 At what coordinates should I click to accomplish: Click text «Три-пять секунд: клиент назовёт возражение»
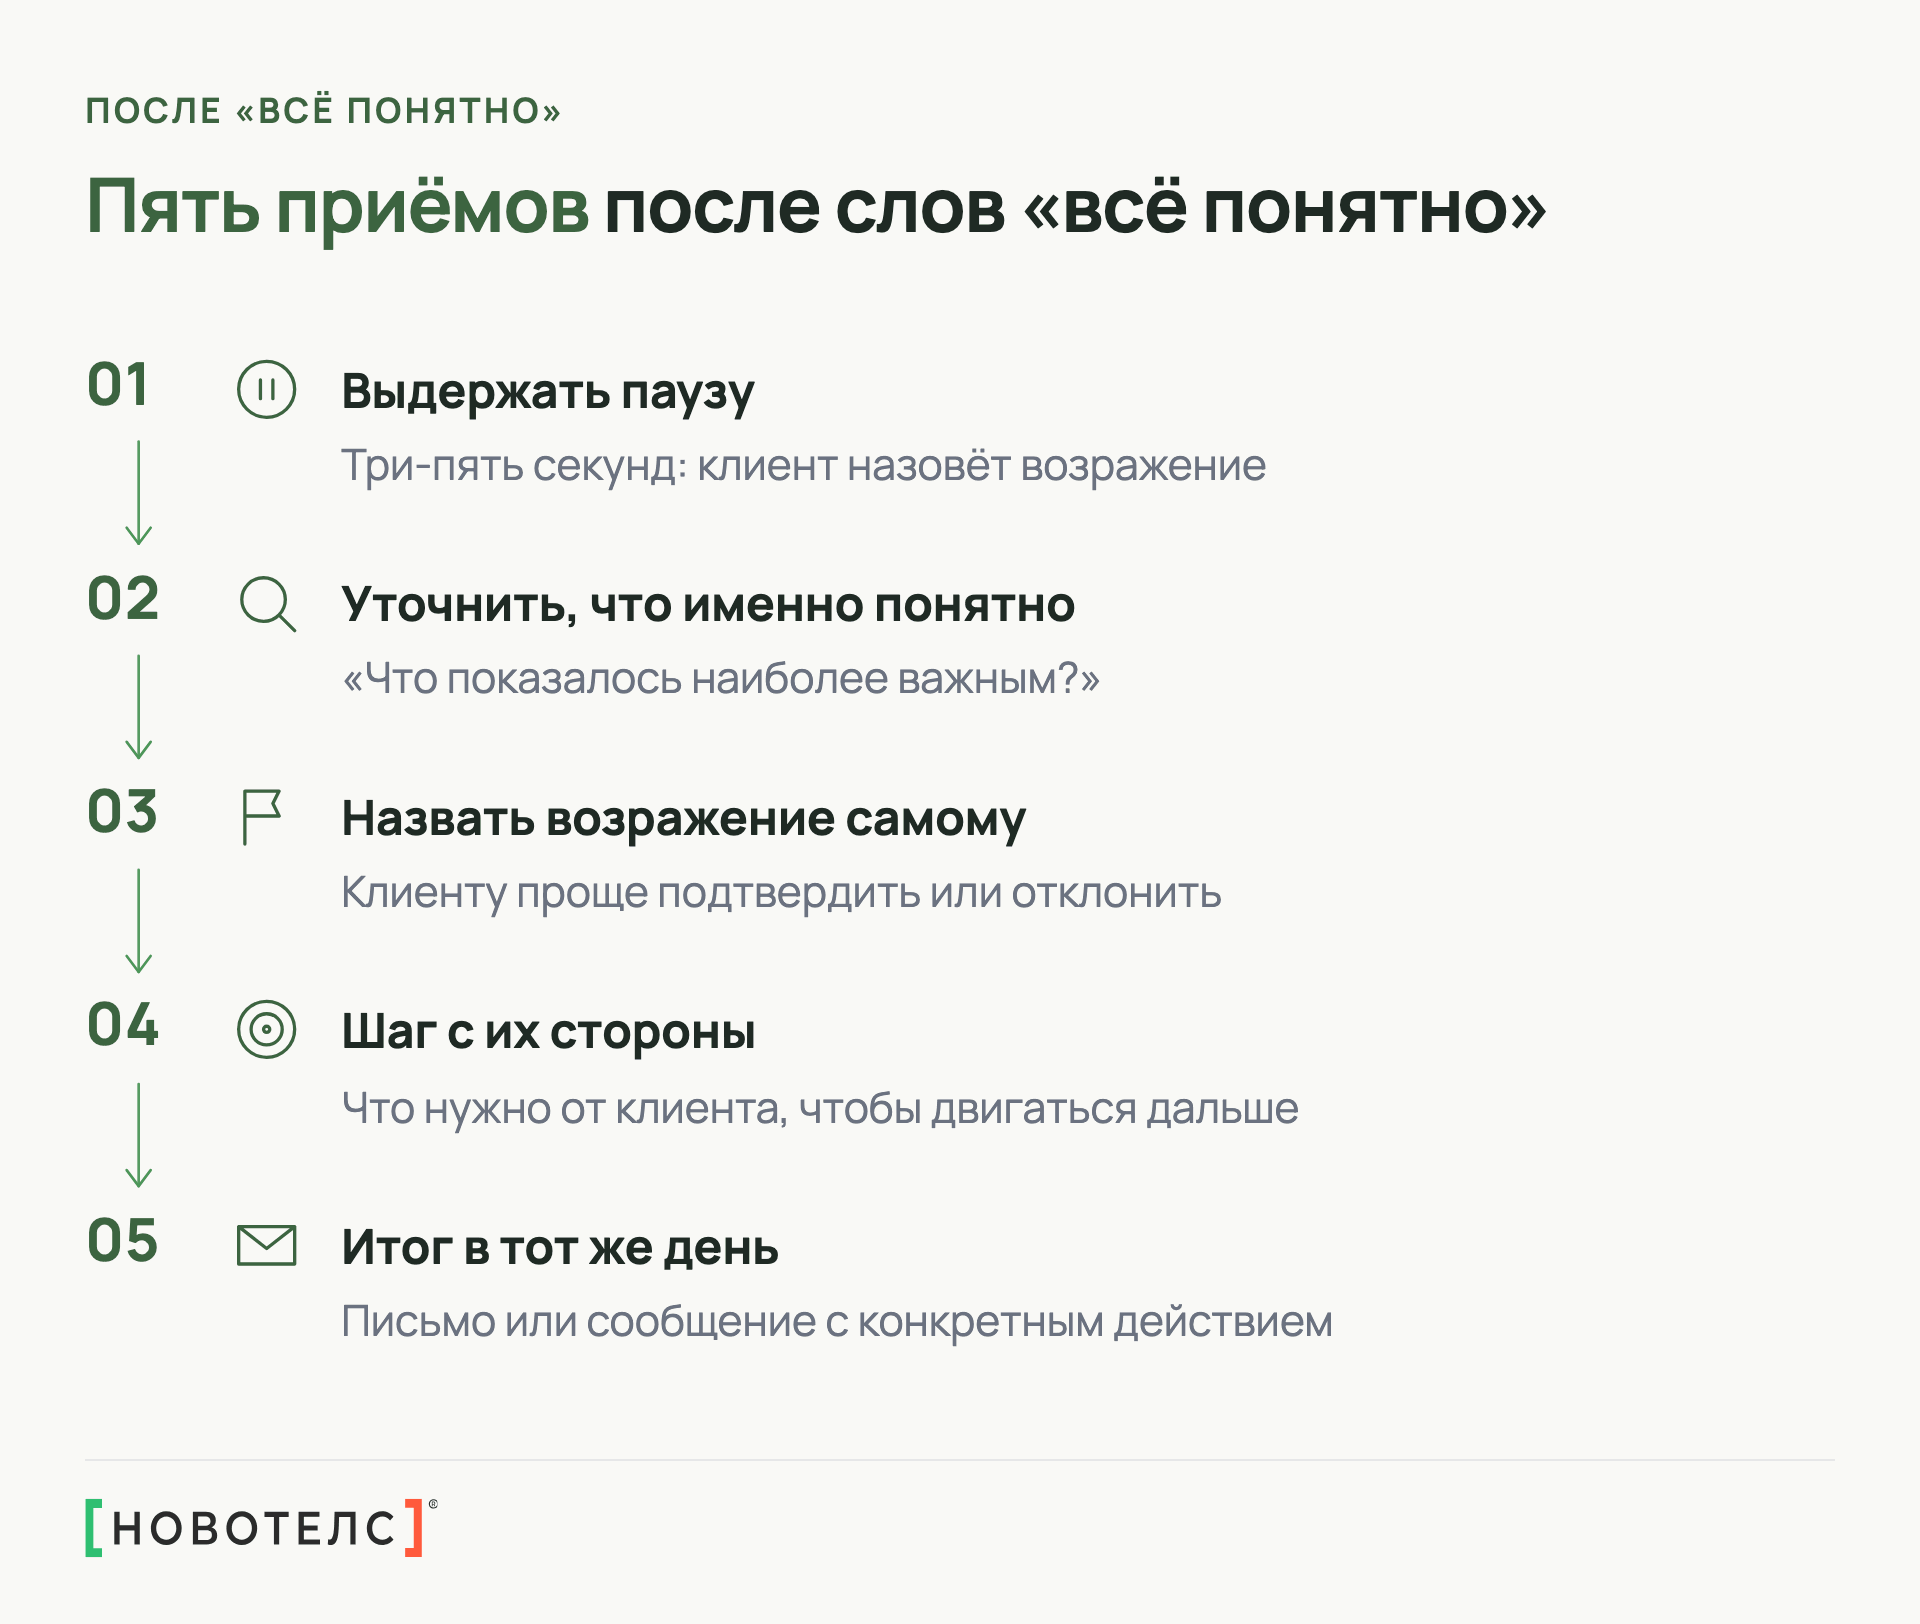click(803, 467)
